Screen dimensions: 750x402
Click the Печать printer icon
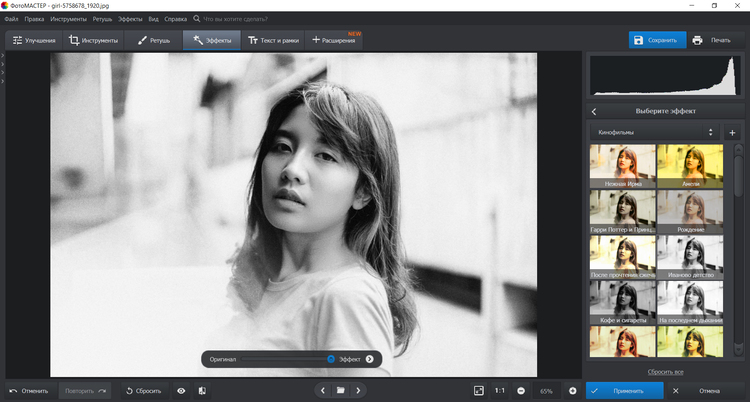tap(697, 40)
